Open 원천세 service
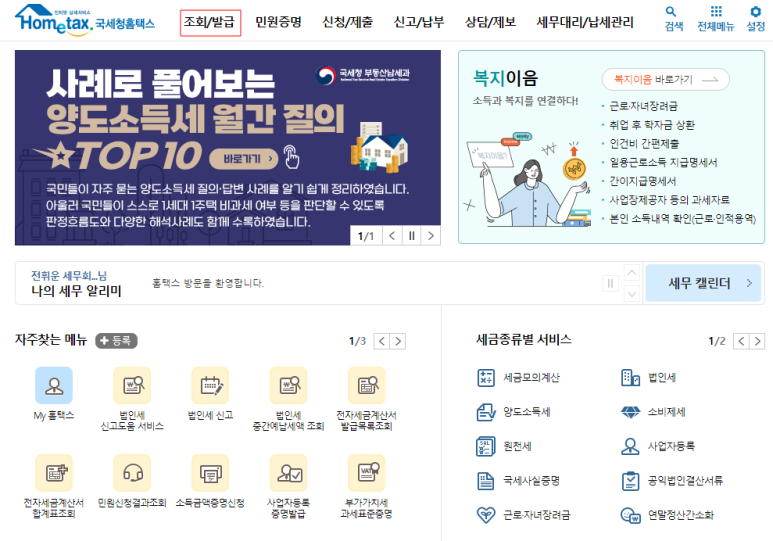 point(504,446)
